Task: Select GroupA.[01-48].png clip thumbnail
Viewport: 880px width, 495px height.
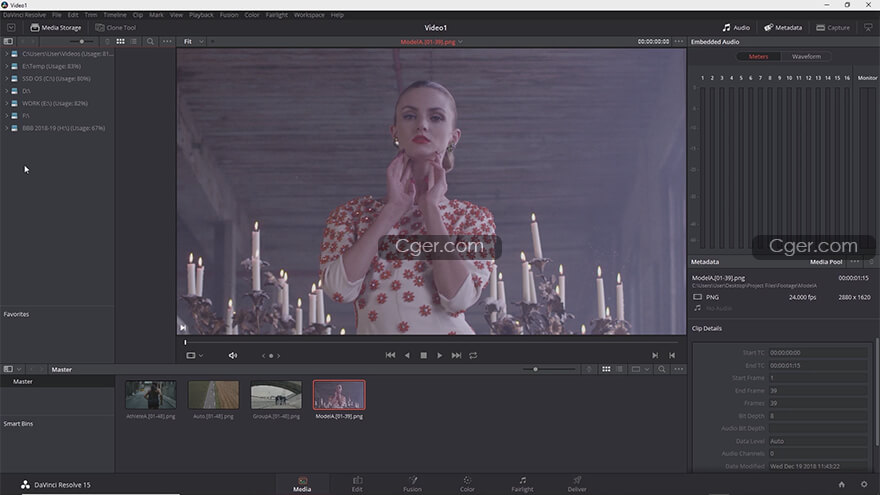Action: (276, 395)
